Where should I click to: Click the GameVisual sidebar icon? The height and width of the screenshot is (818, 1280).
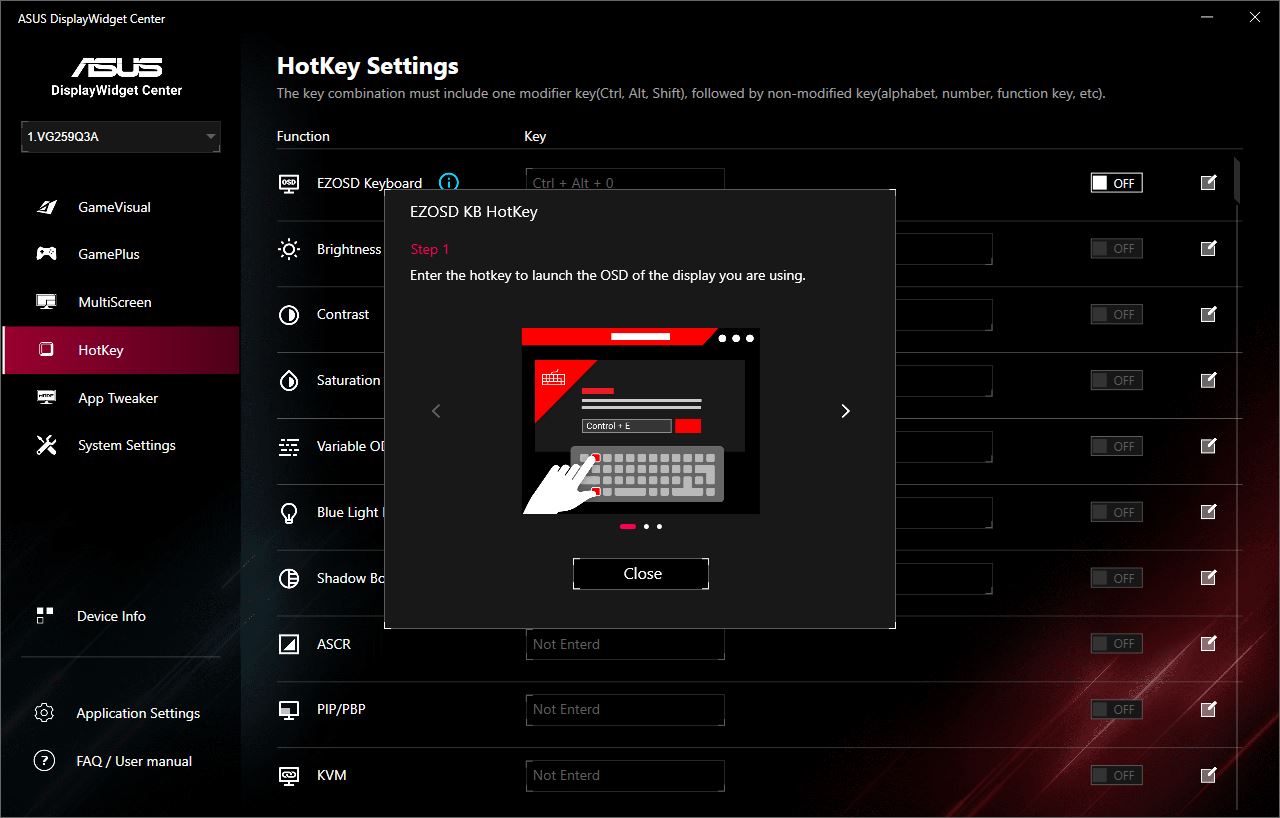tap(46, 207)
